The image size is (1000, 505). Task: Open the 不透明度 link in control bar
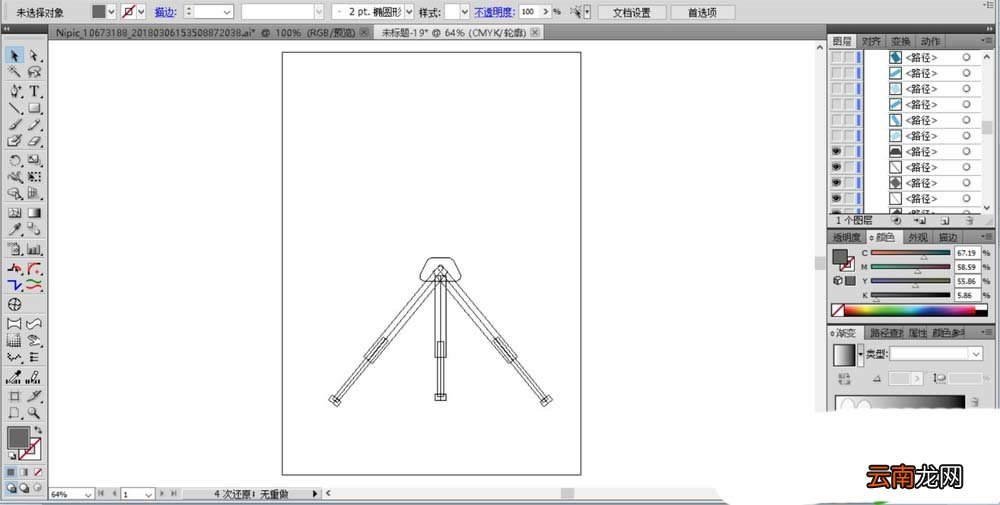[x=494, y=12]
